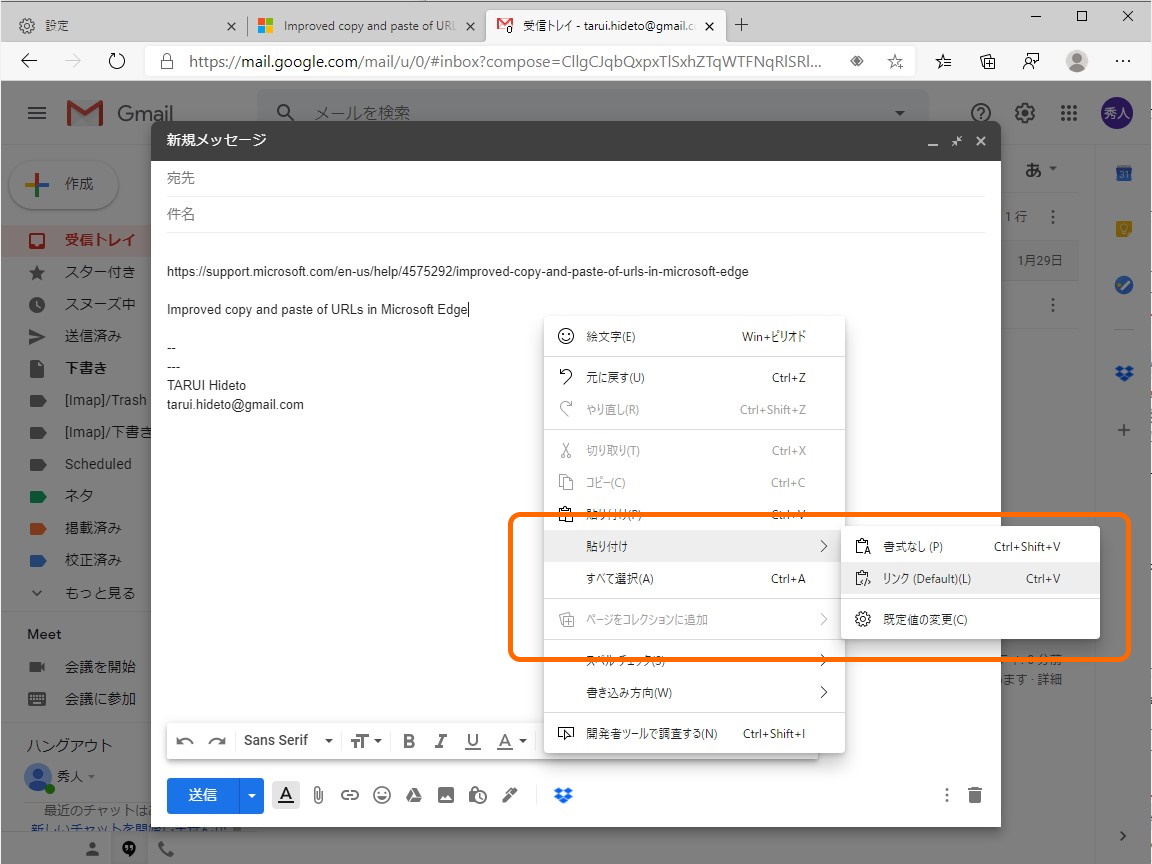Open the text size dropdown
The height and width of the screenshot is (864, 1152).
(x=366, y=740)
